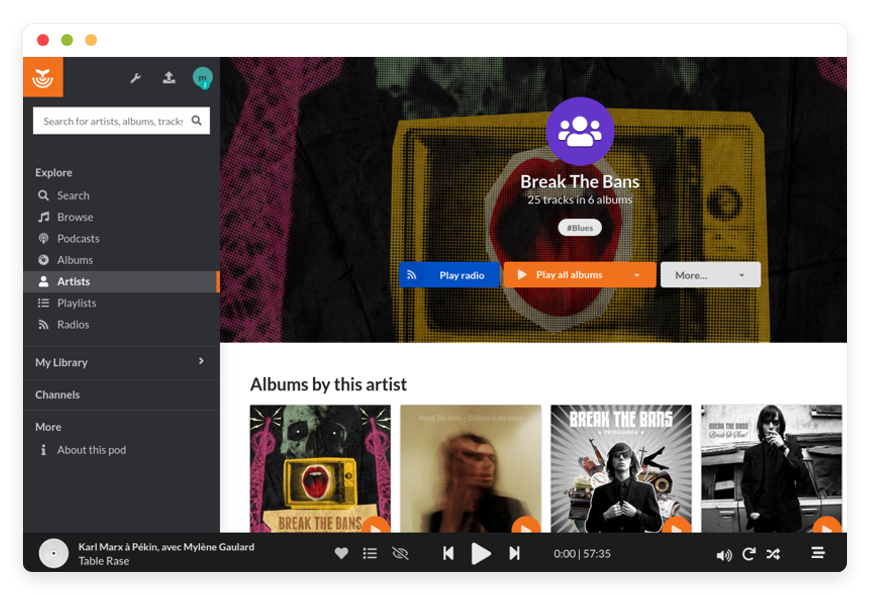Viewport: 870px width, 595px height.
Task: Open Radios from the sidebar
Action: [121, 325]
